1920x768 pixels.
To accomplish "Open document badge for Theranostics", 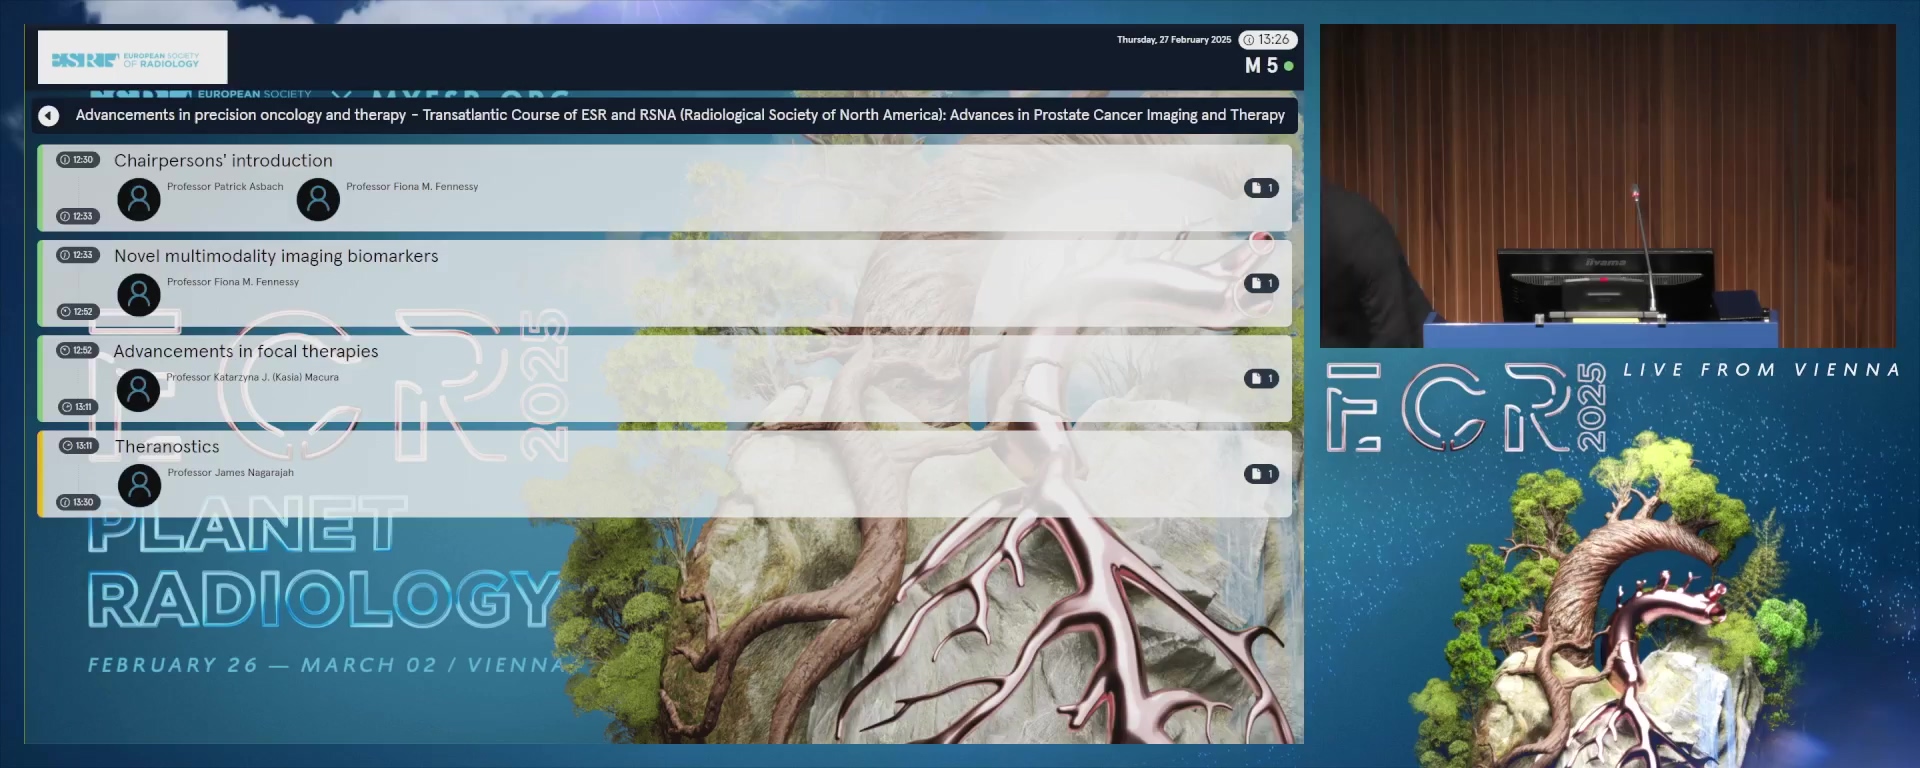I will 1261,473.
